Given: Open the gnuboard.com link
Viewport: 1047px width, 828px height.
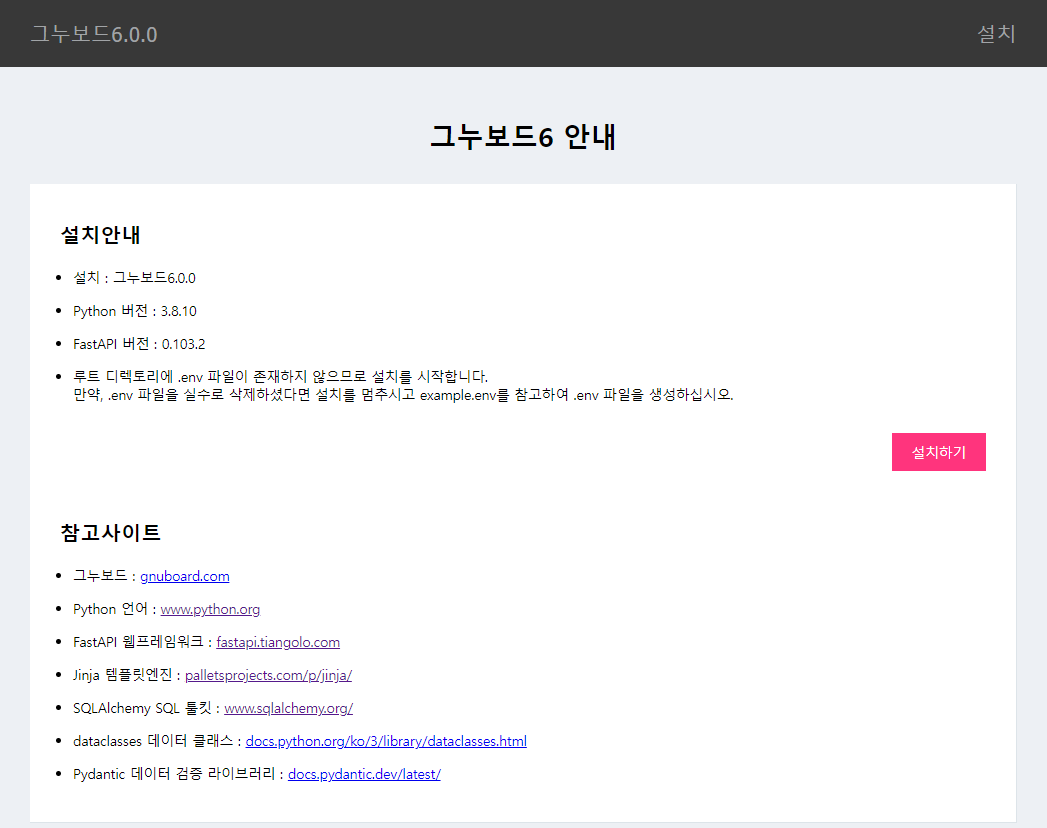Looking at the screenshot, I should [184, 576].
